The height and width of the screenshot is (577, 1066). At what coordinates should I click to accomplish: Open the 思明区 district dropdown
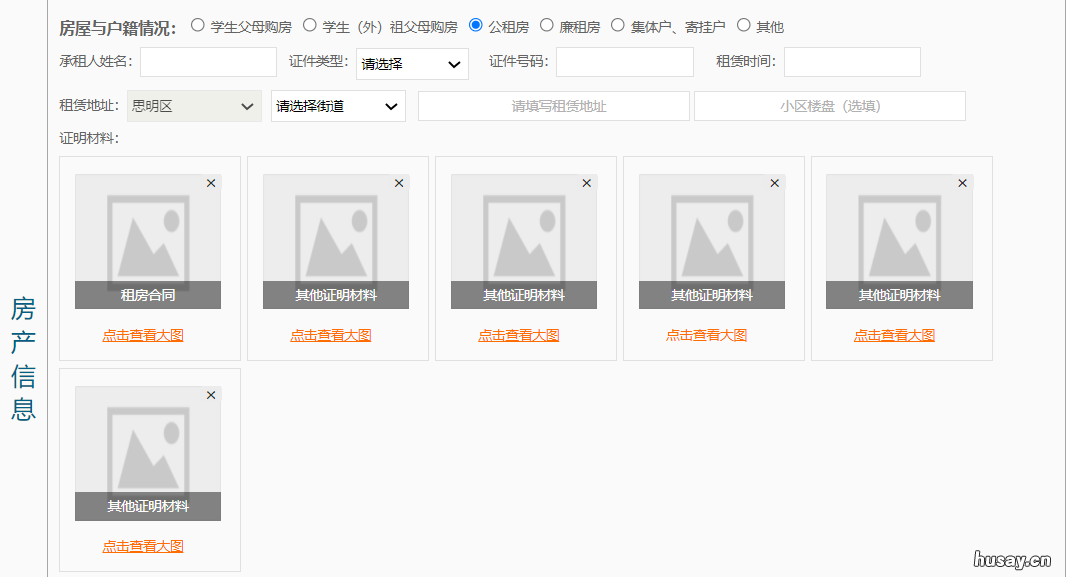pyautogui.click(x=193, y=105)
